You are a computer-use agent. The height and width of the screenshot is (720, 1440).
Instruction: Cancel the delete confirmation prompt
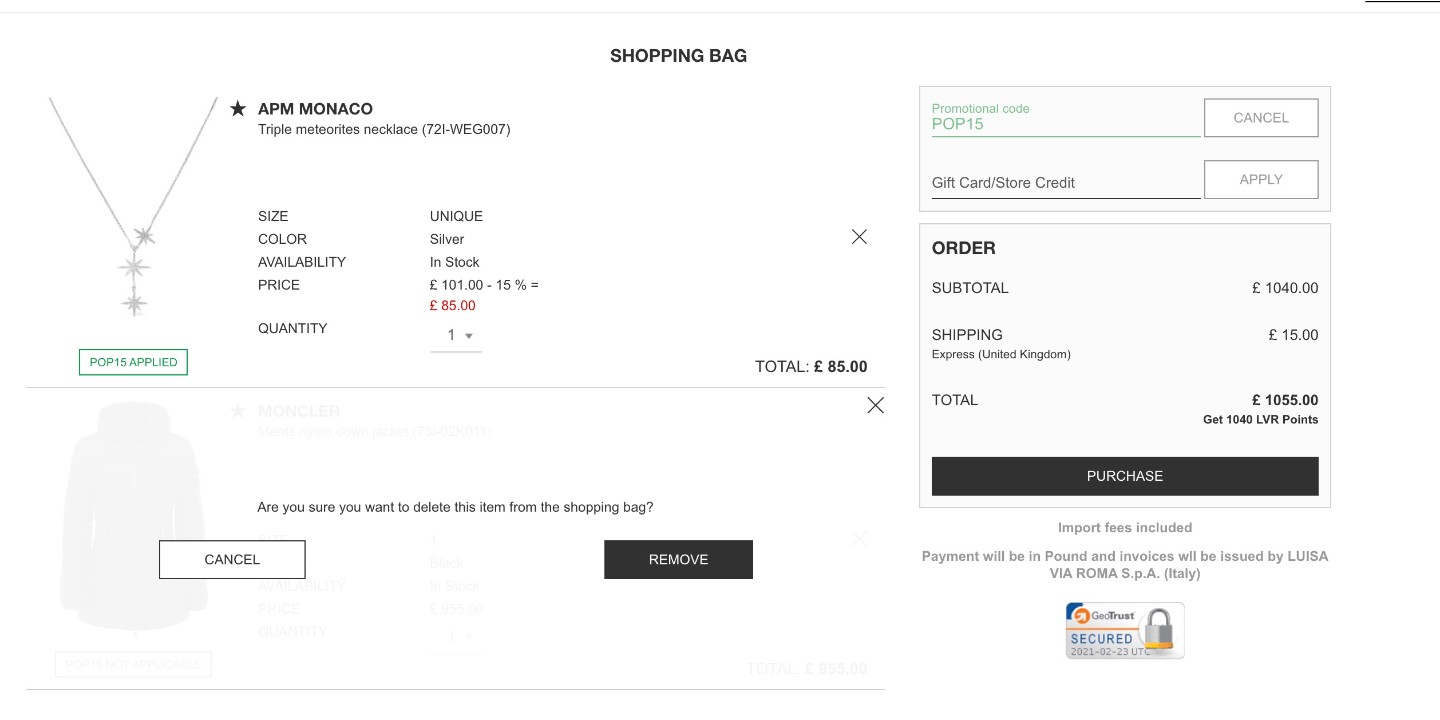[x=232, y=560]
